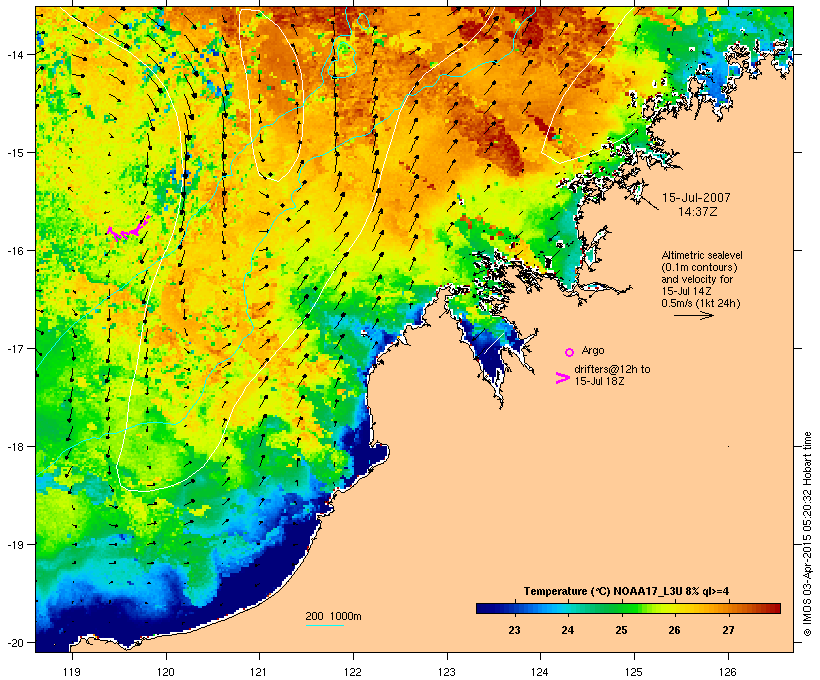The image size is (820, 680).
Task: Click the magenta drifter track on map
Action: click(128, 229)
